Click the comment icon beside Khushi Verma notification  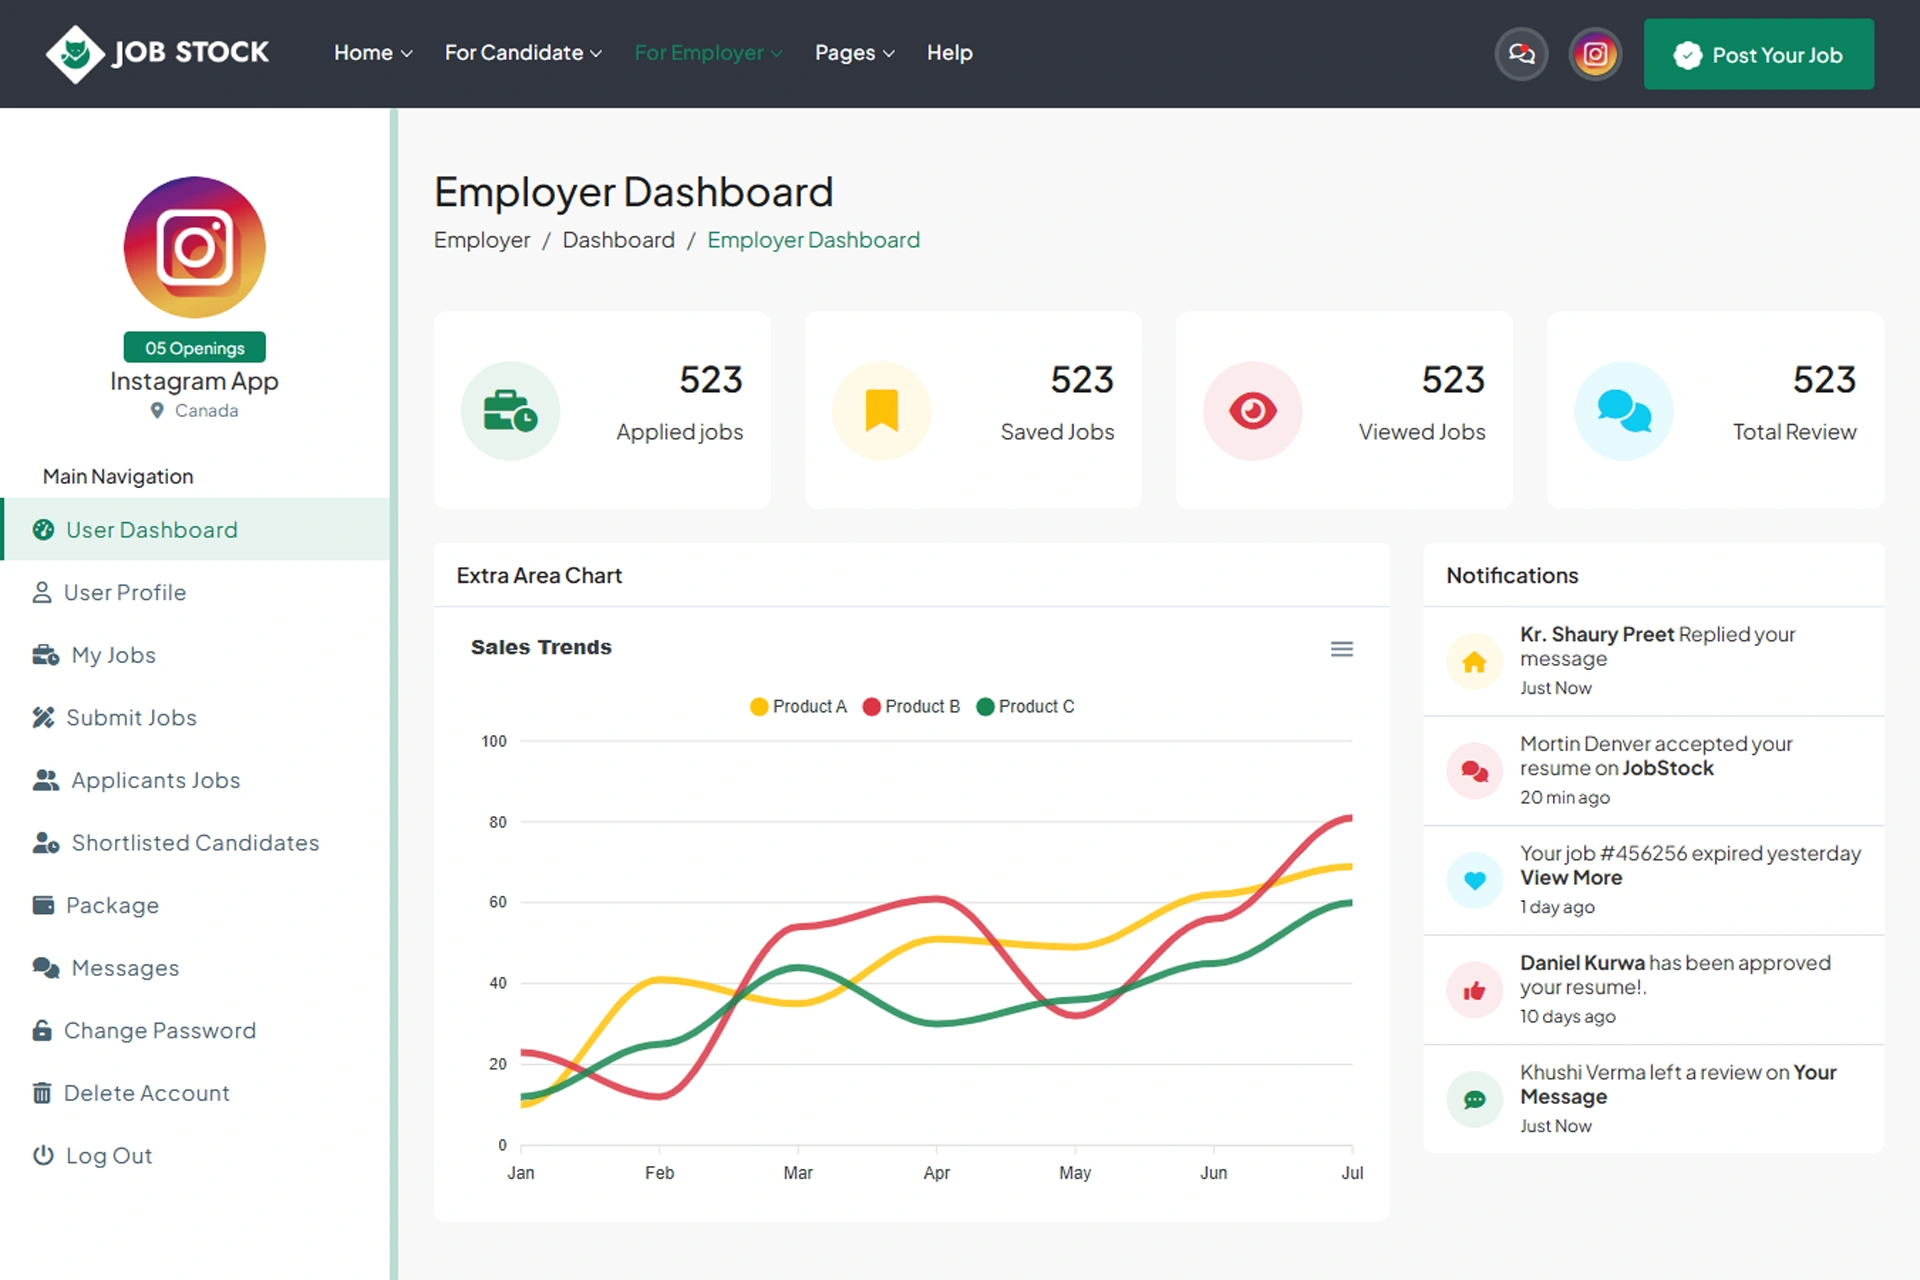1474,1100
